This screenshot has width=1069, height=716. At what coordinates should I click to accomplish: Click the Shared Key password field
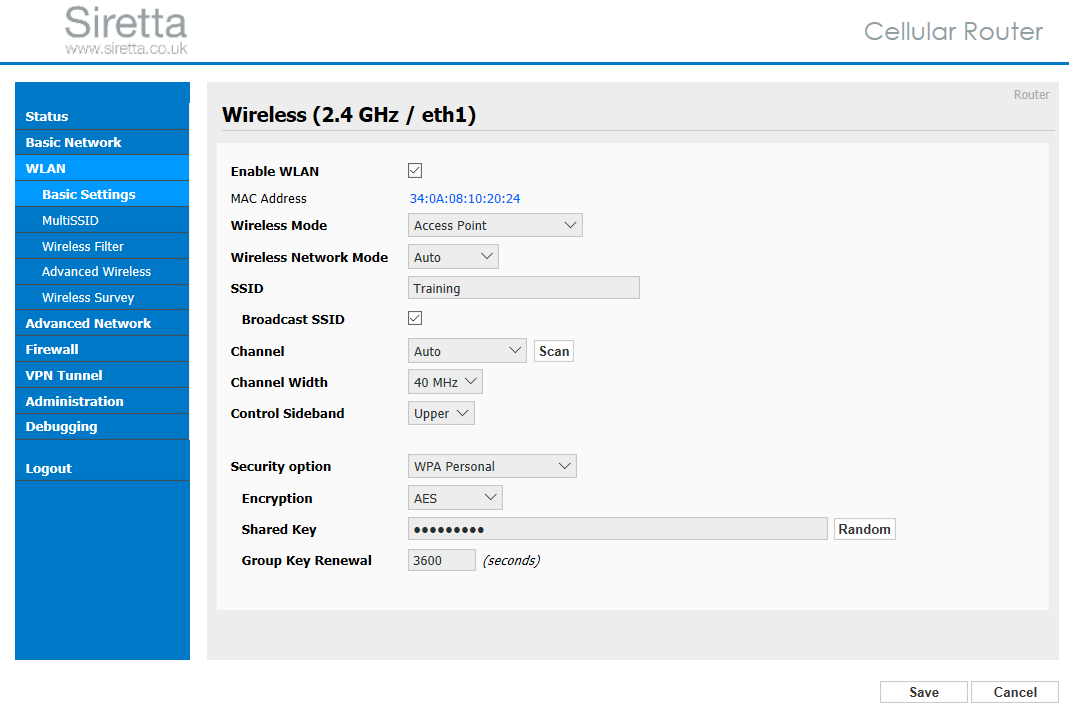618,529
